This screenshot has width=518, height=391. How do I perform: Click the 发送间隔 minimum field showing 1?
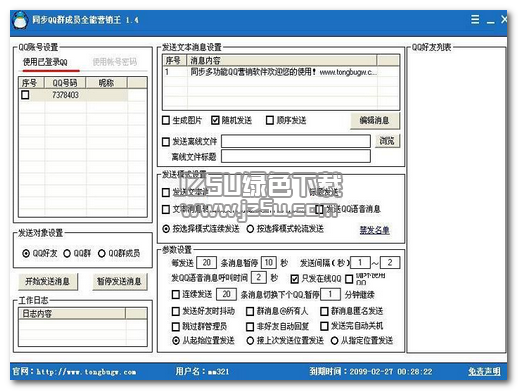click(x=360, y=263)
